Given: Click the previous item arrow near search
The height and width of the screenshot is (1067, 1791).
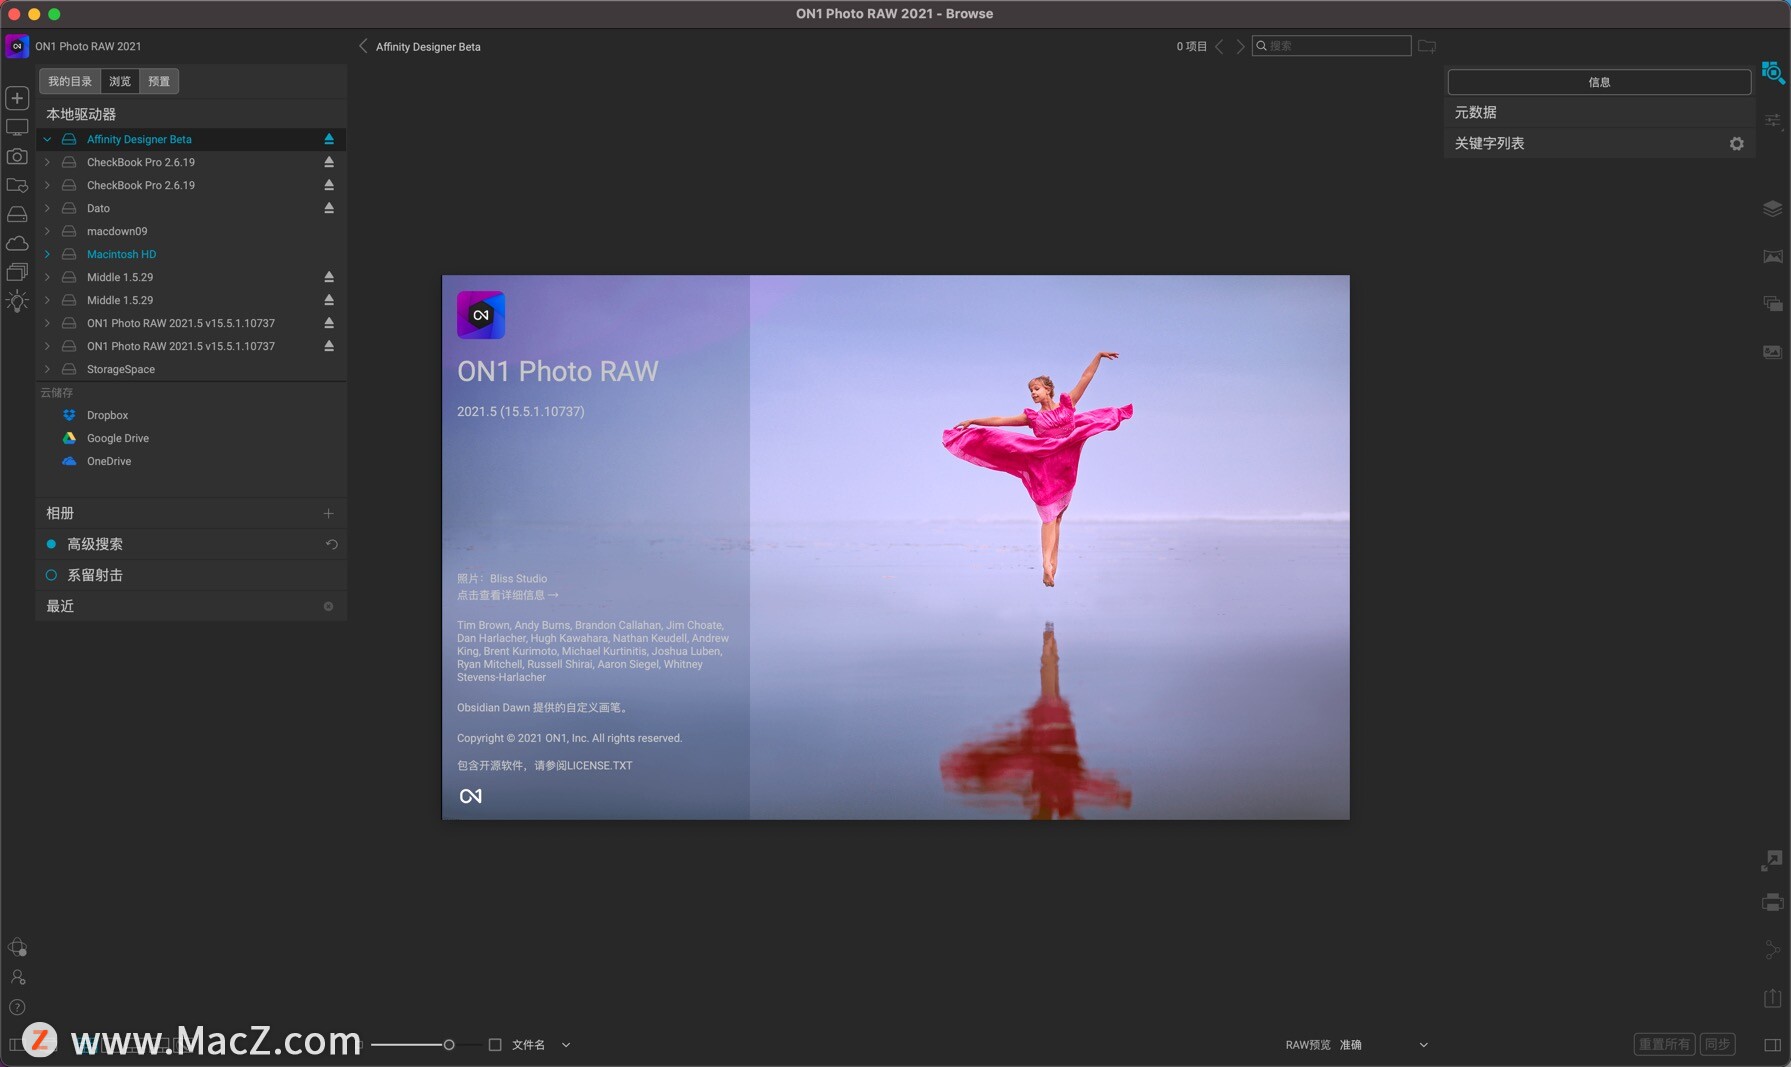Looking at the screenshot, I should pos(1219,46).
